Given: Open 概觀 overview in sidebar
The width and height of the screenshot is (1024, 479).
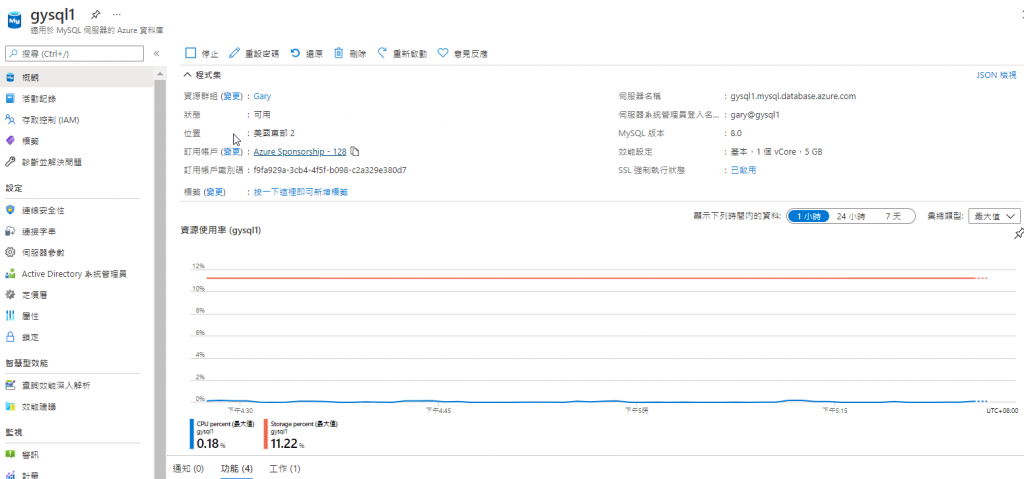Looking at the screenshot, I should 77,77.
